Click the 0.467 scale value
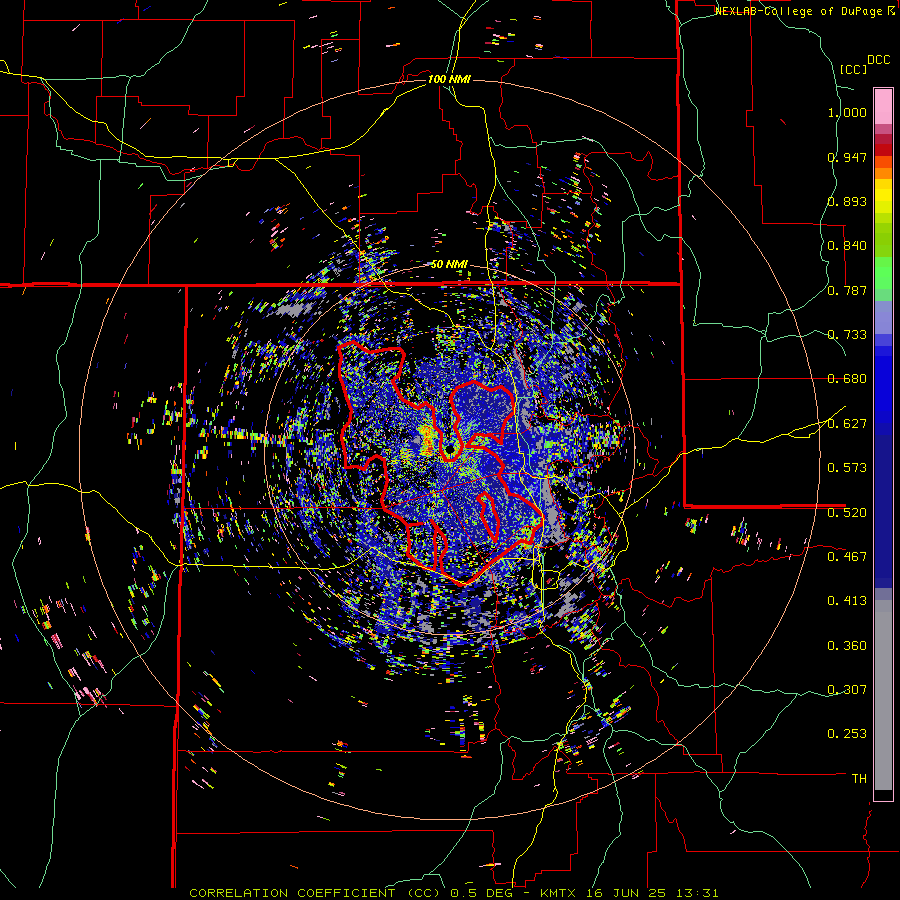This screenshot has height=900, width=900. (847, 557)
